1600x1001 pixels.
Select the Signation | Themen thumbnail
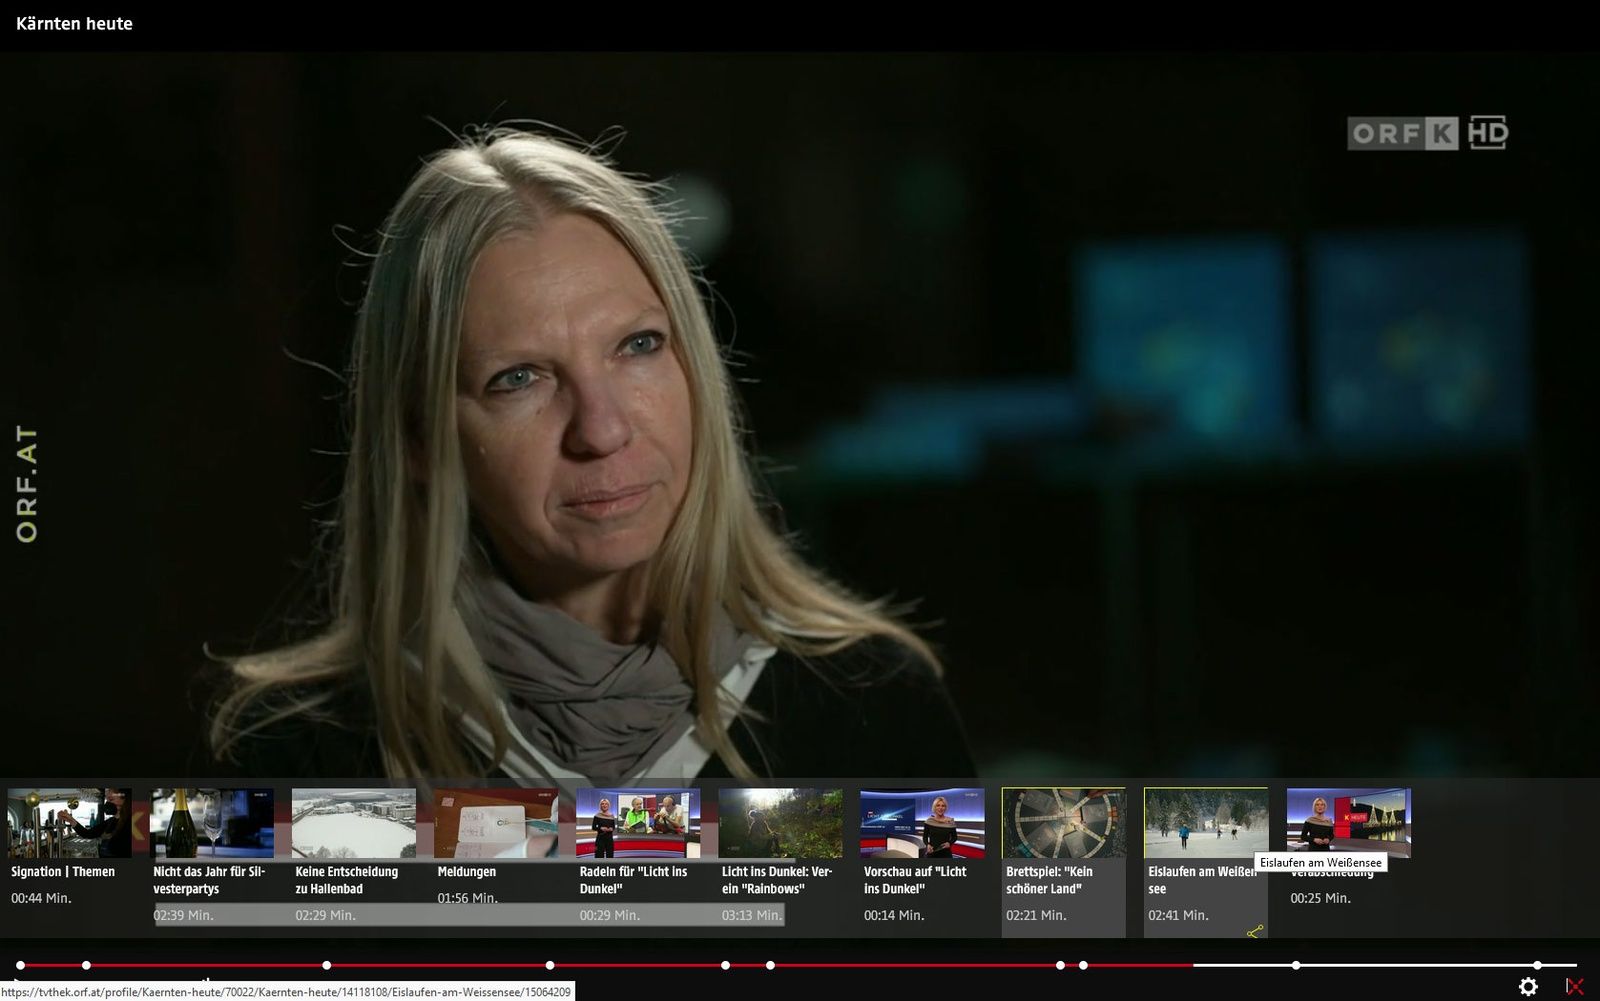pyautogui.click(x=69, y=823)
